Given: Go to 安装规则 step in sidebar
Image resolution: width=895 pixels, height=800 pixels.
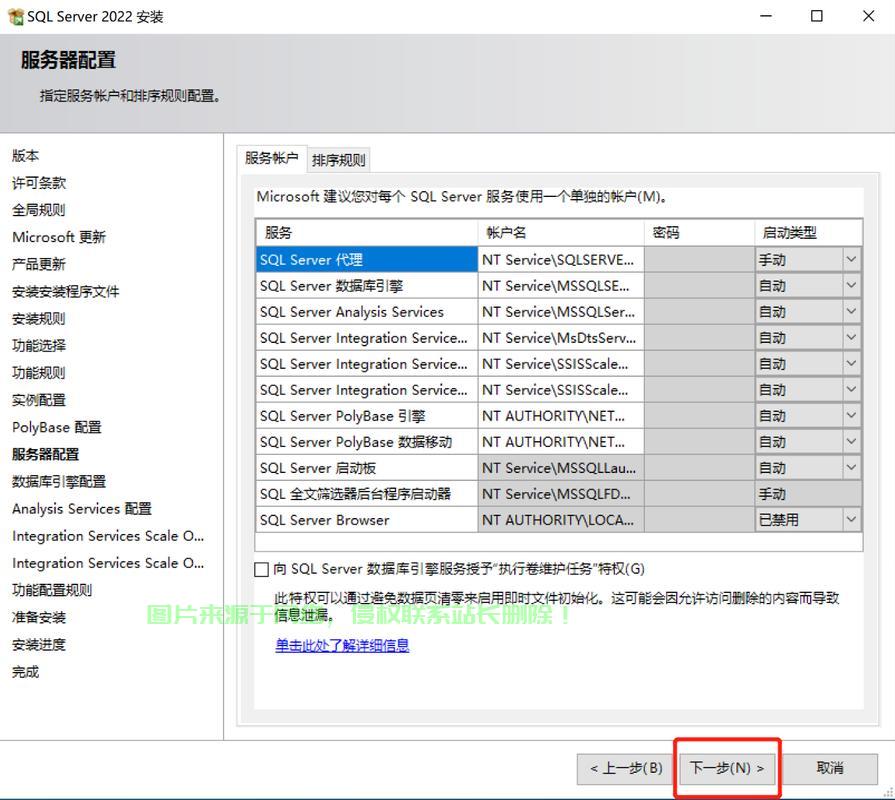Looking at the screenshot, I should click(39, 318).
